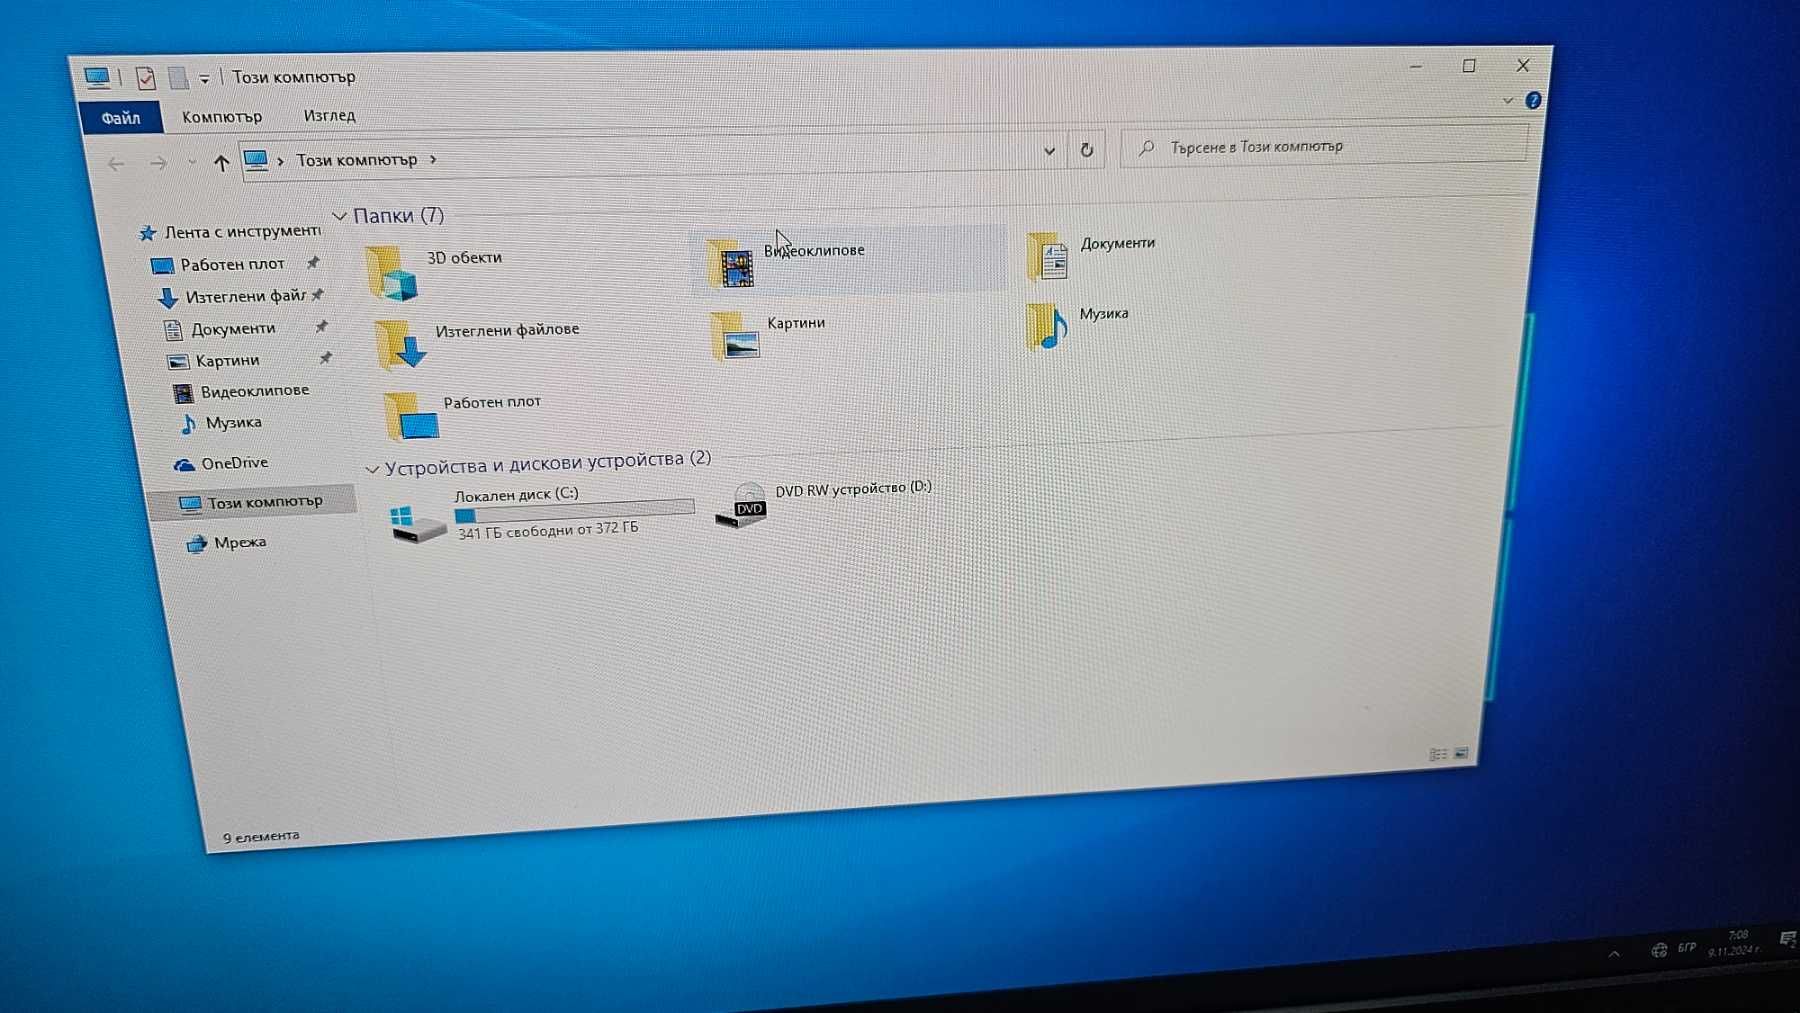Collapse the Устройства и дискови устройства group
1800x1013 pixels.
click(x=372, y=469)
